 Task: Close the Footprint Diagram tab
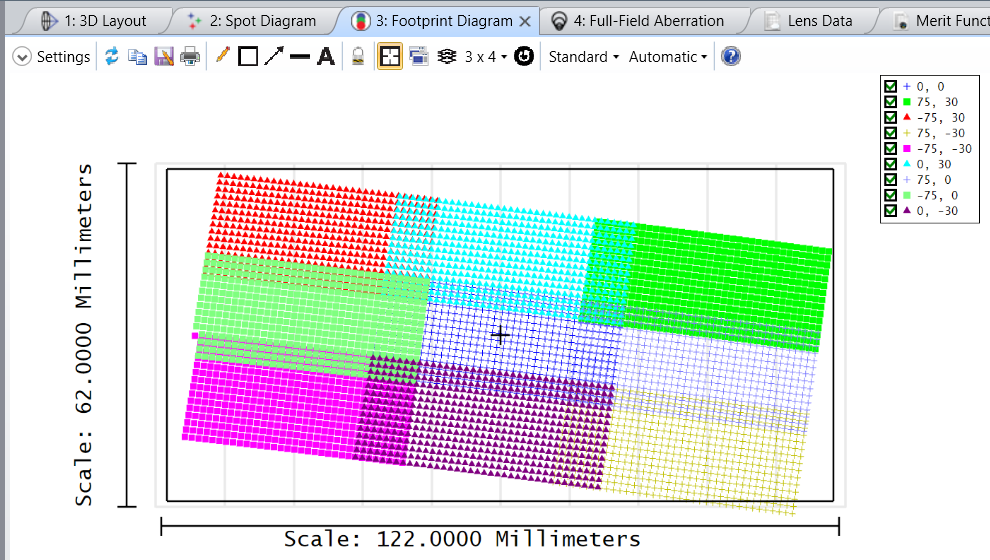click(525, 21)
